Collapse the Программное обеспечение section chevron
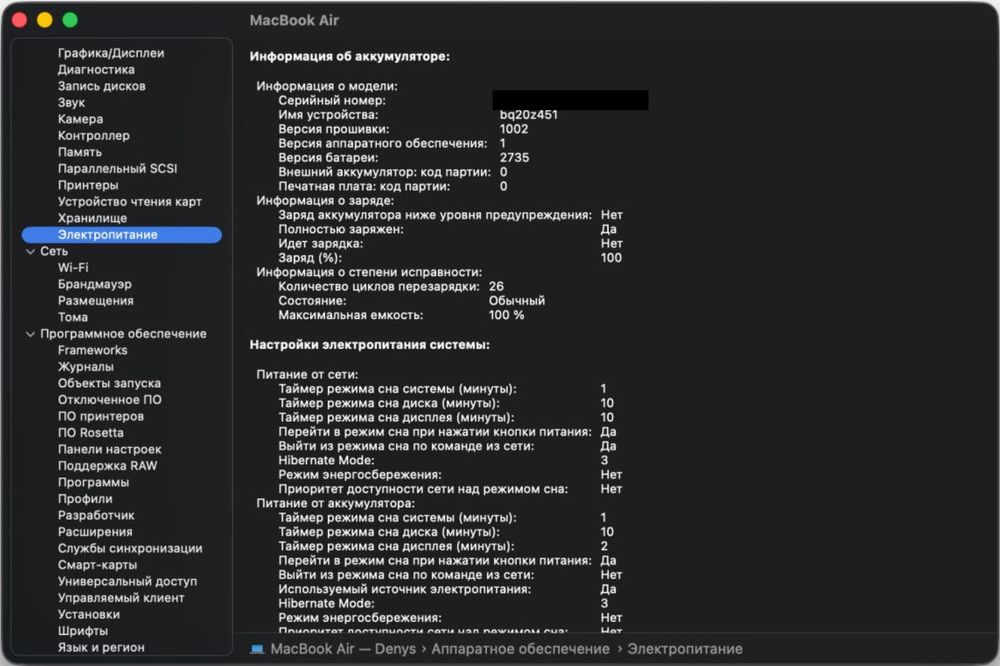1000x666 pixels. 30,334
